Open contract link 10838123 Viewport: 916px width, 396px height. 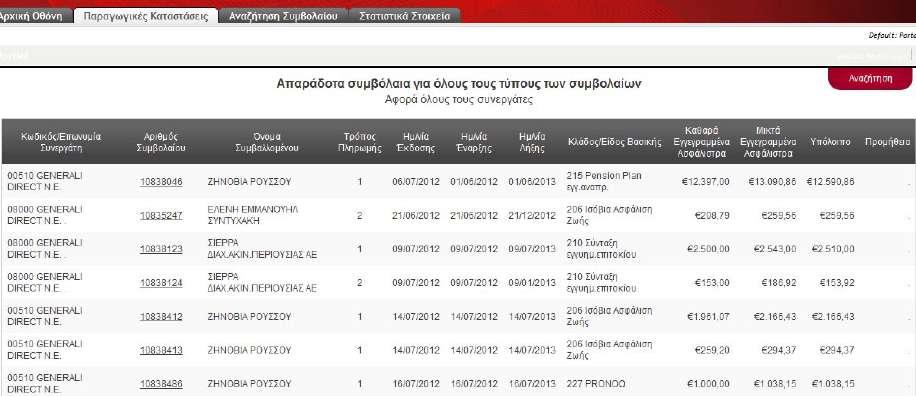[161, 249]
